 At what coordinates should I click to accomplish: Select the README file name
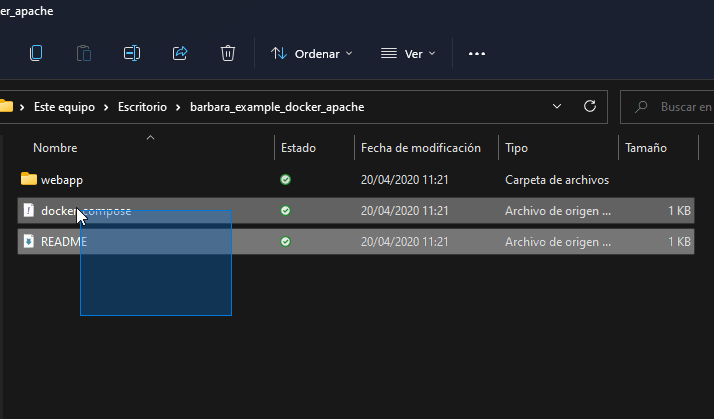64,242
